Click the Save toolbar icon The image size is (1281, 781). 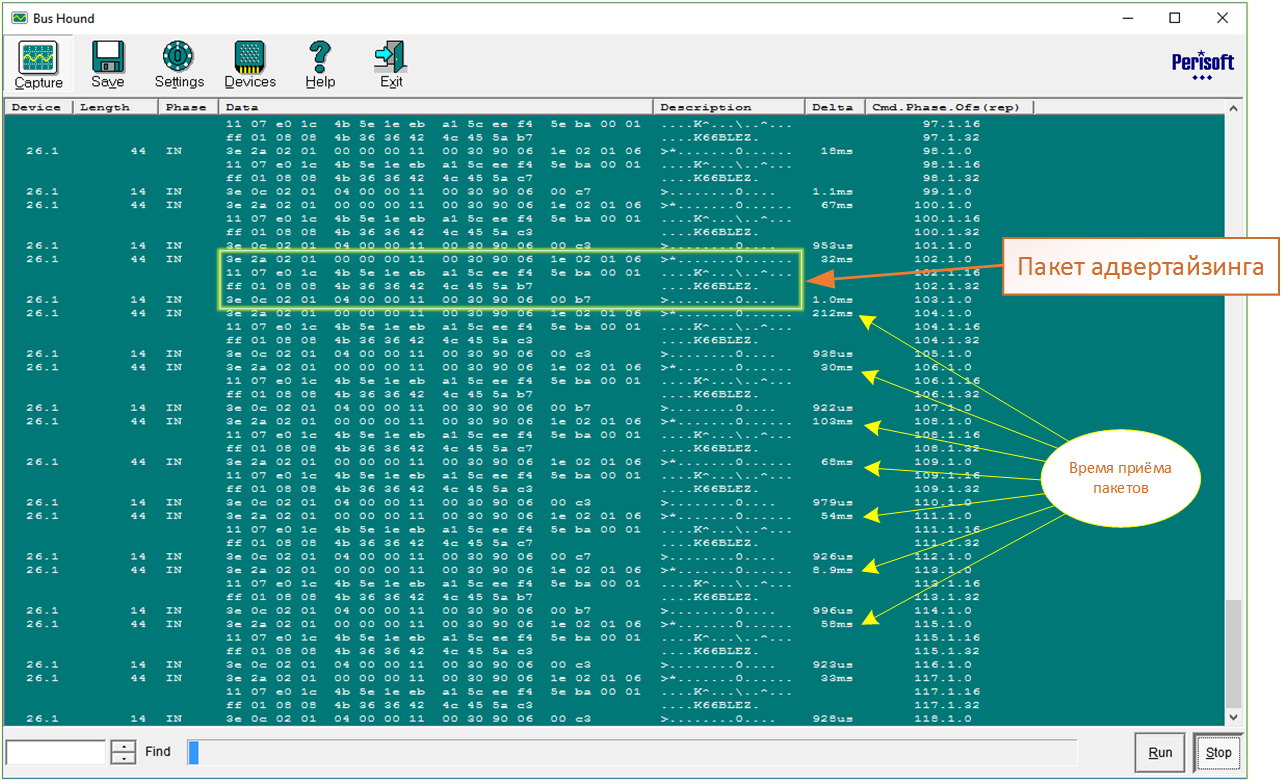tap(108, 66)
